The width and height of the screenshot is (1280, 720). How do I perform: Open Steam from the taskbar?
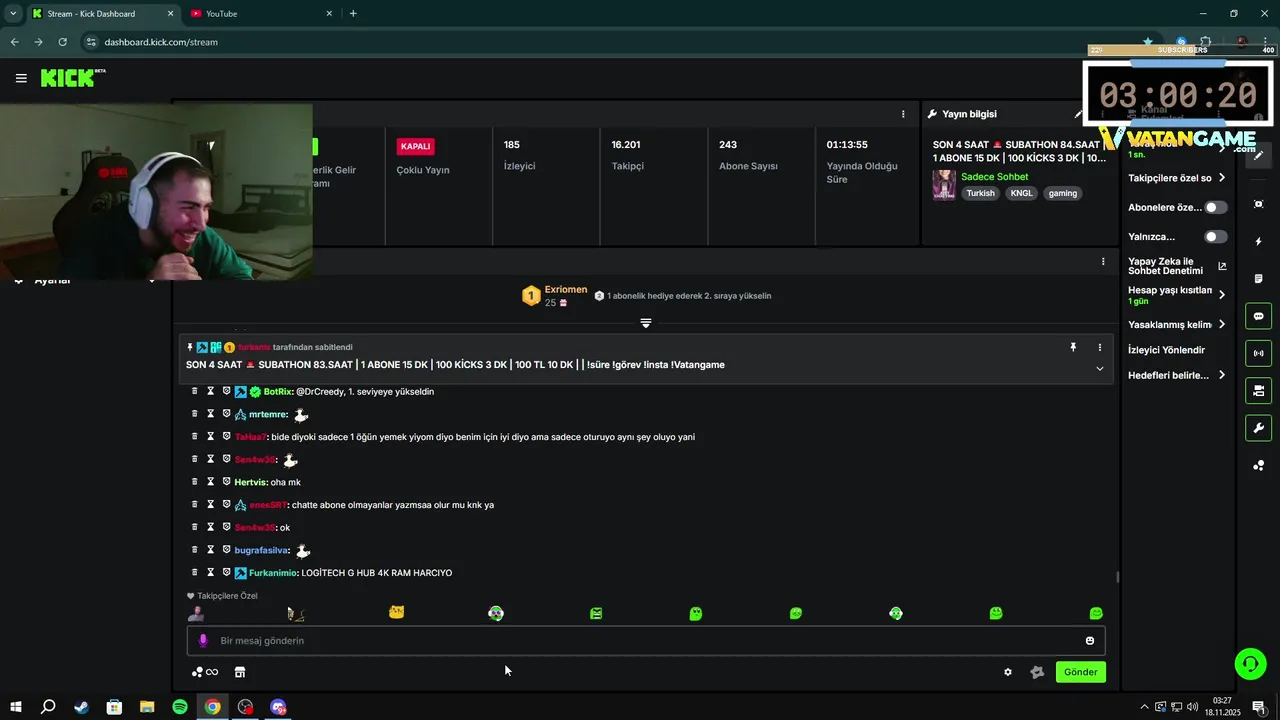click(81, 707)
